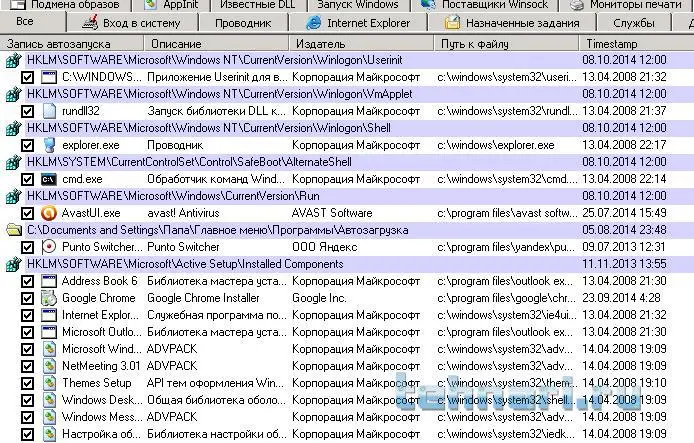The image size is (694, 443).
Task: Select the Автозагрузка folder path row
Action: [347, 230]
